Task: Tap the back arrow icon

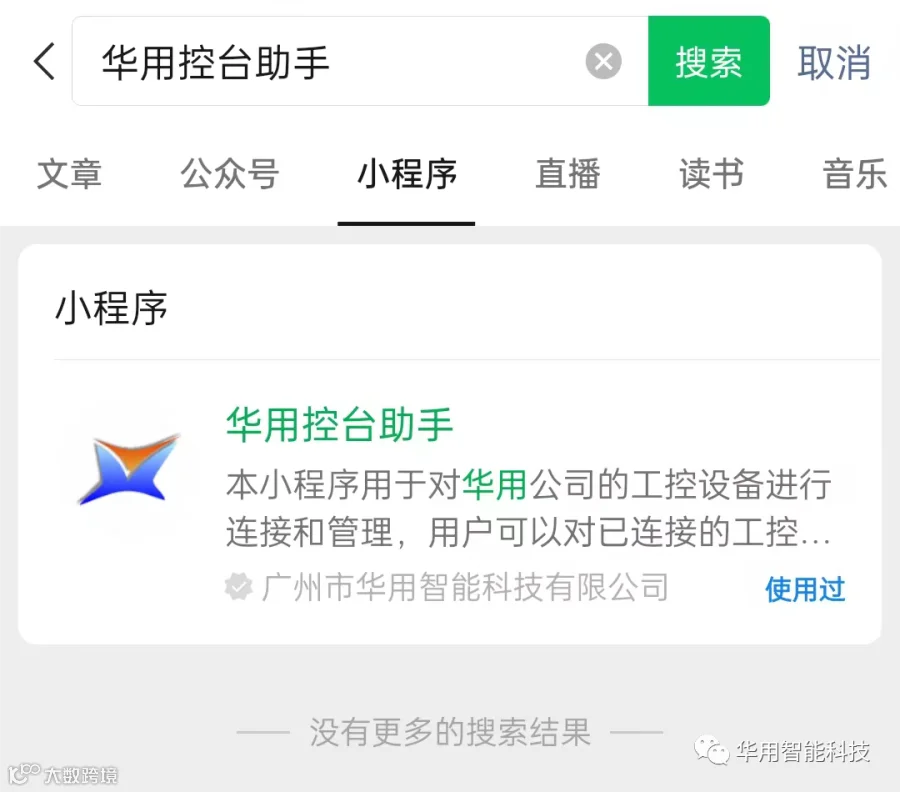Action: tap(45, 61)
